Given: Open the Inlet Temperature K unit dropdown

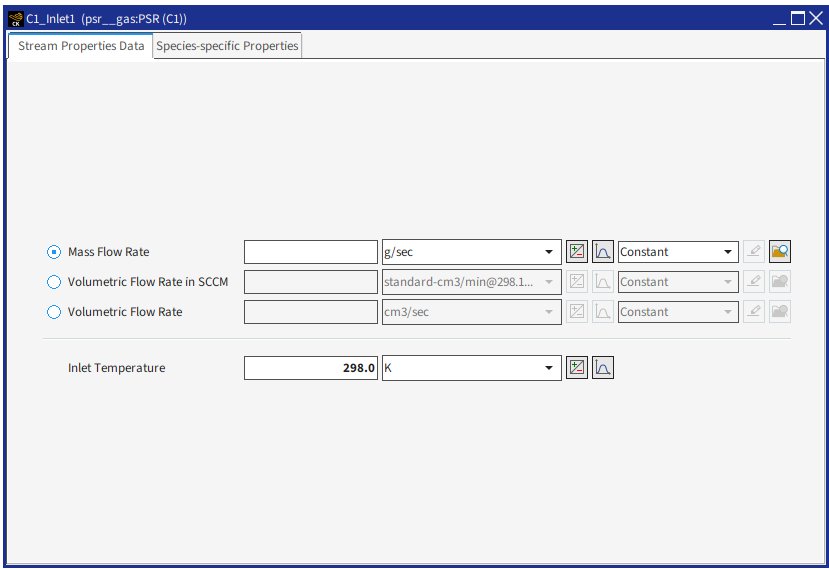Looking at the screenshot, I should coord(472,368).
